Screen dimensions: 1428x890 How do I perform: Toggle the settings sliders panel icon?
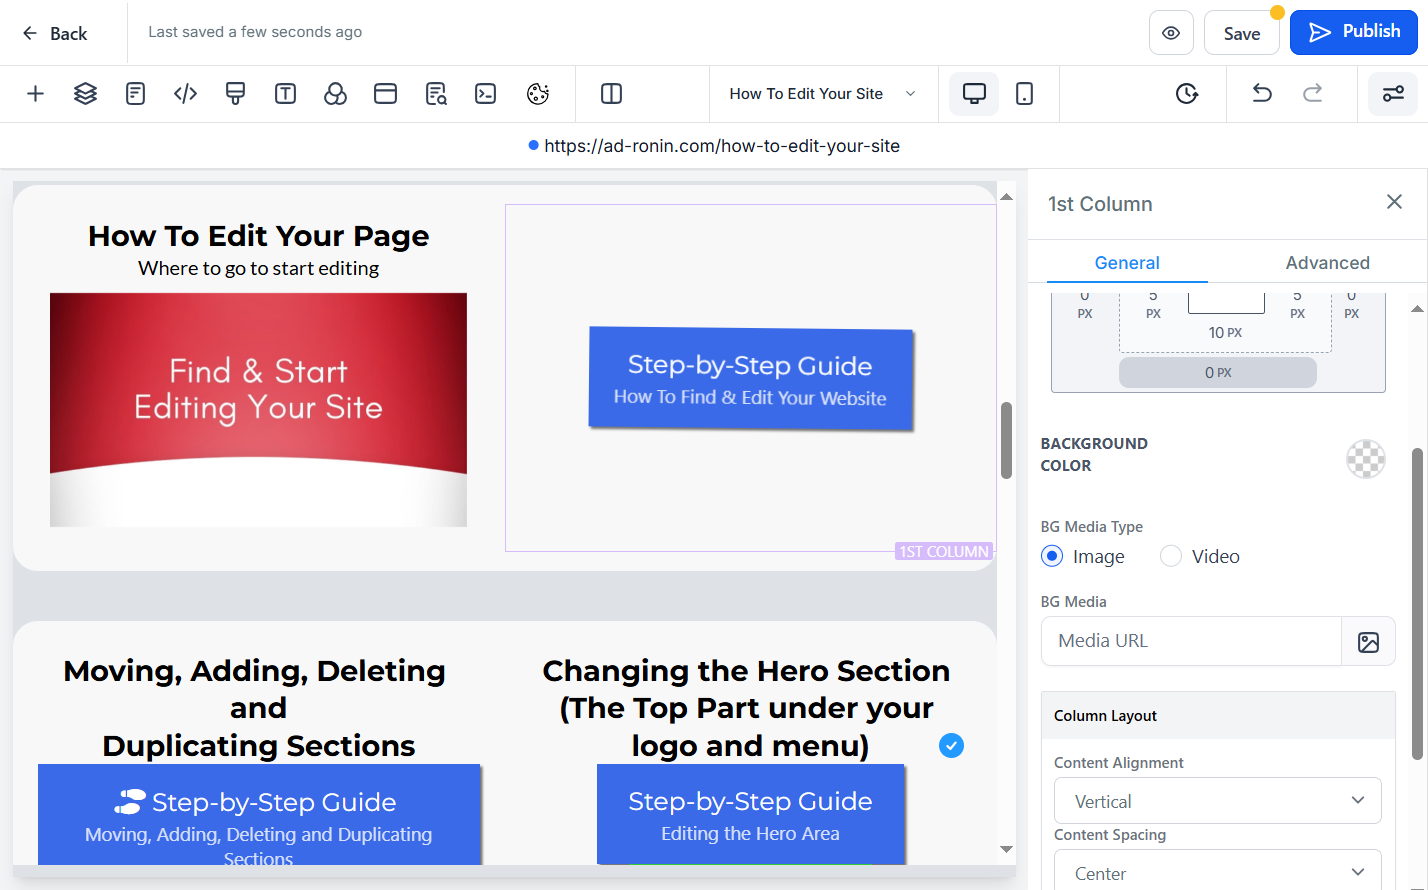tap(1393, 94)
